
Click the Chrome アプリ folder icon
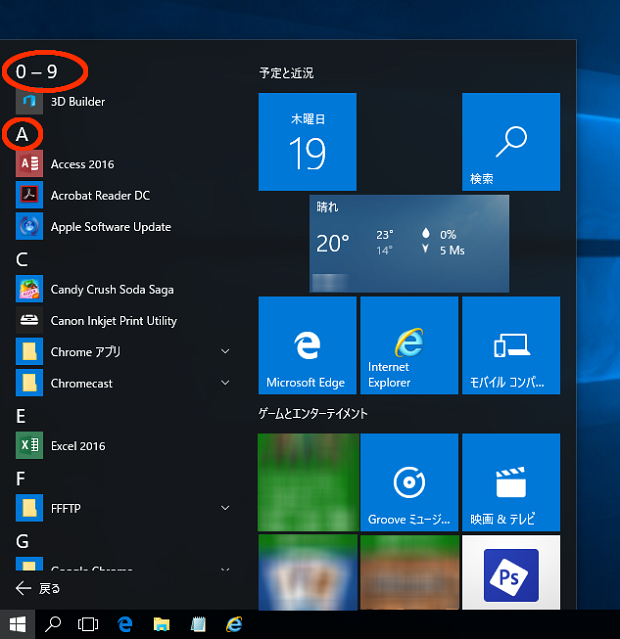click(x=29, y=352)
